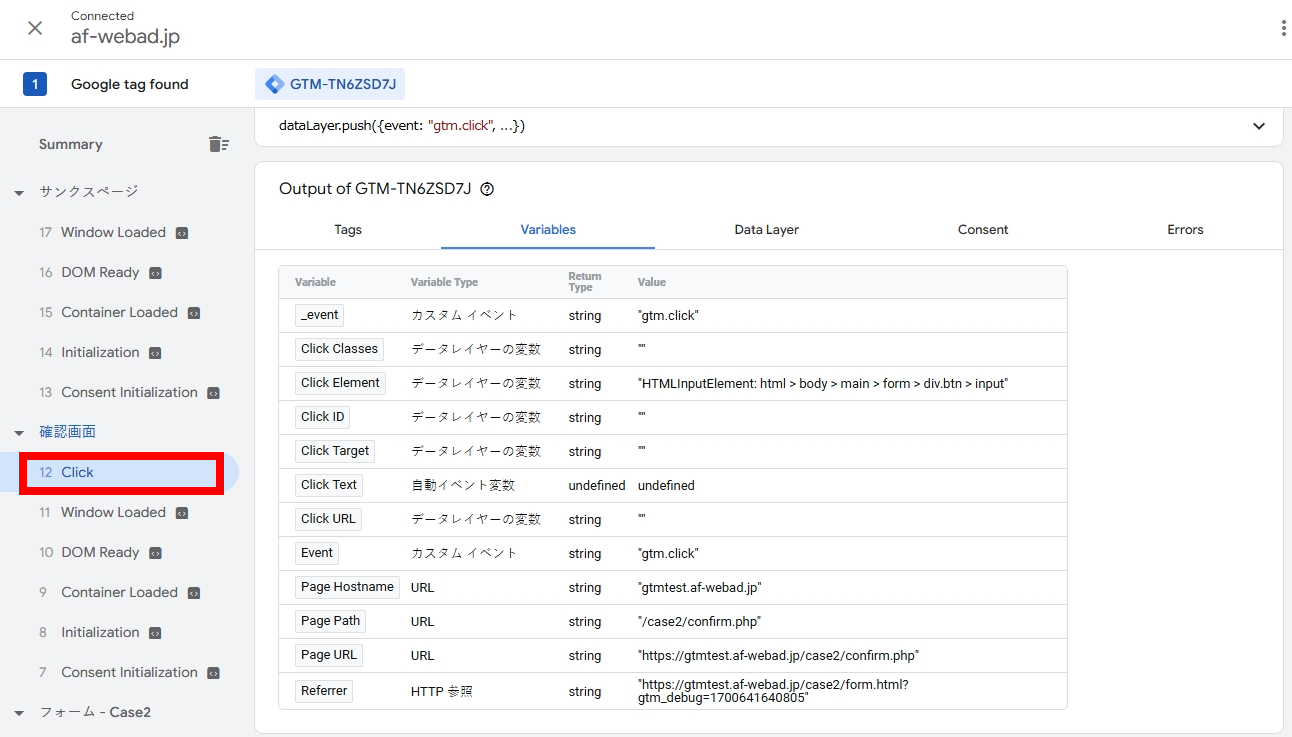Image resolution: width=1292 pixels, height=737 pixels.
Task: Open the three-dot more options menu
Action: pos(1283,28)
